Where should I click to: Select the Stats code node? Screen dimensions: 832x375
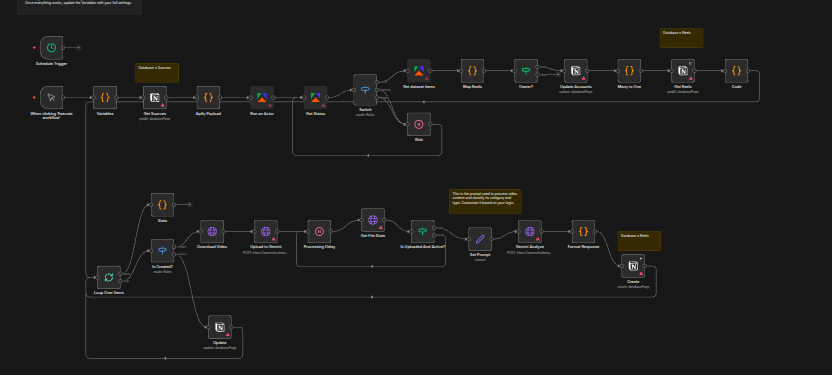pyautogui.click(x=163, y=204)
